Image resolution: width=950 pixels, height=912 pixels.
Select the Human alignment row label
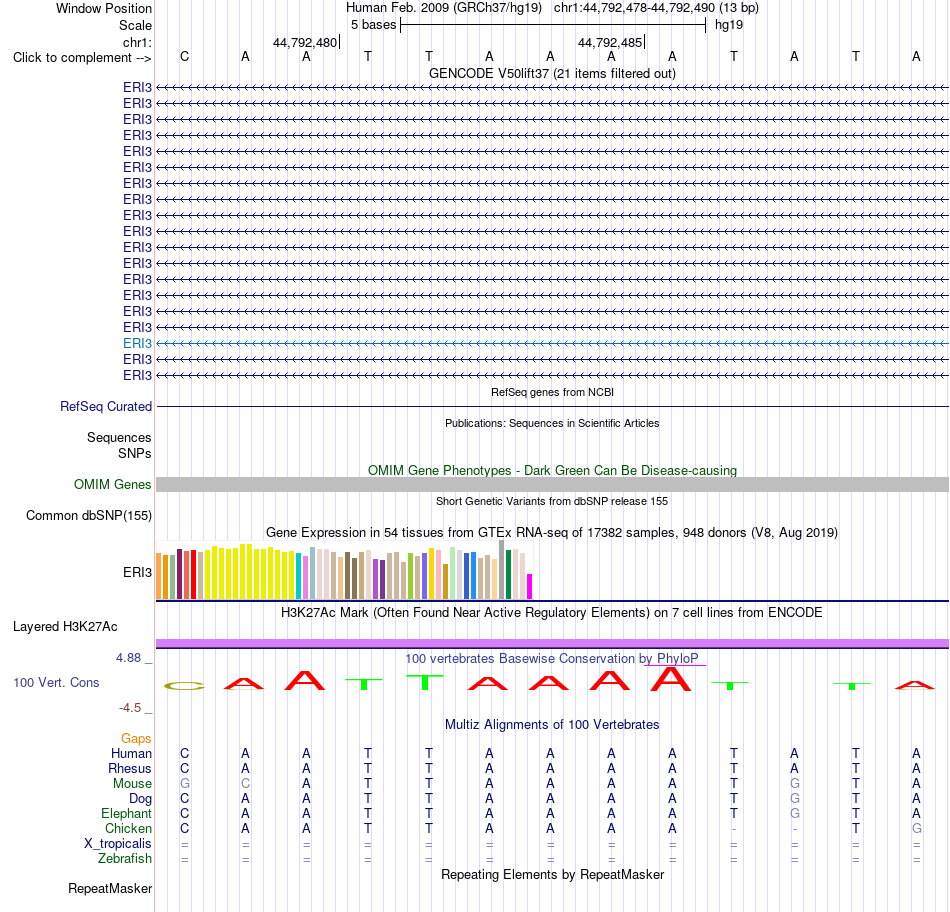coord(131,753)
